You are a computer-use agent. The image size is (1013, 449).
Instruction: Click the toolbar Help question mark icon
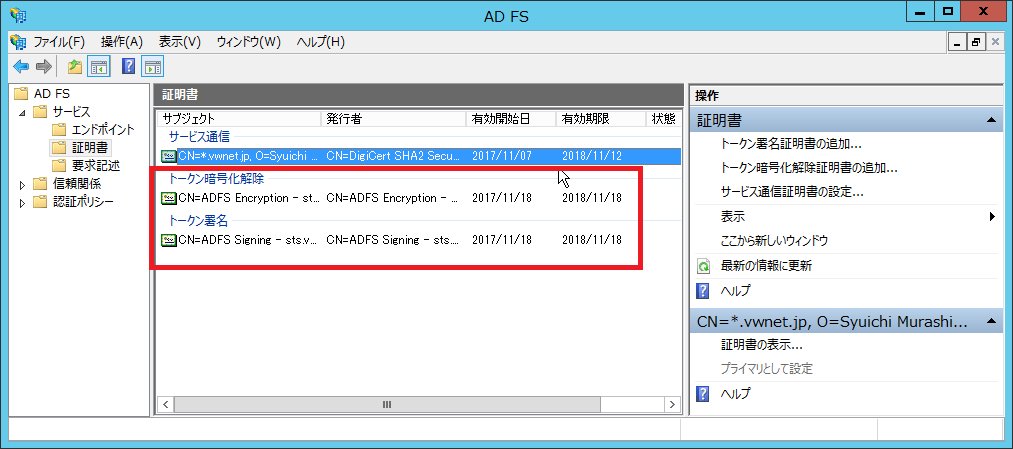point(129,66)
